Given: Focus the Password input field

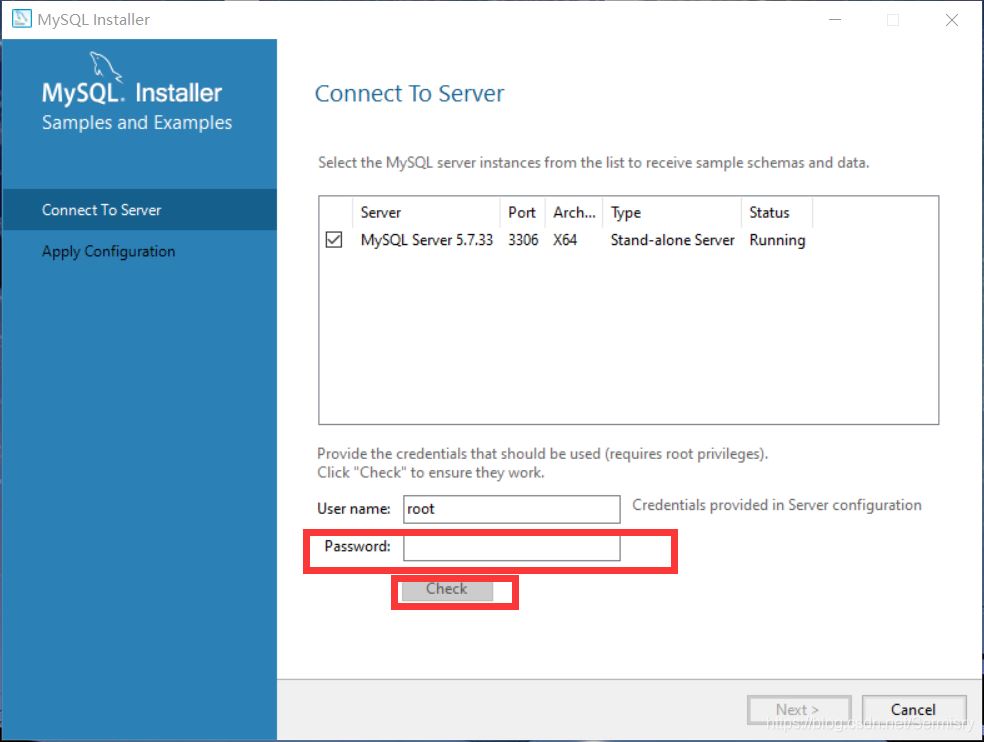Looking at the screenshot, I should pos(511,547).
